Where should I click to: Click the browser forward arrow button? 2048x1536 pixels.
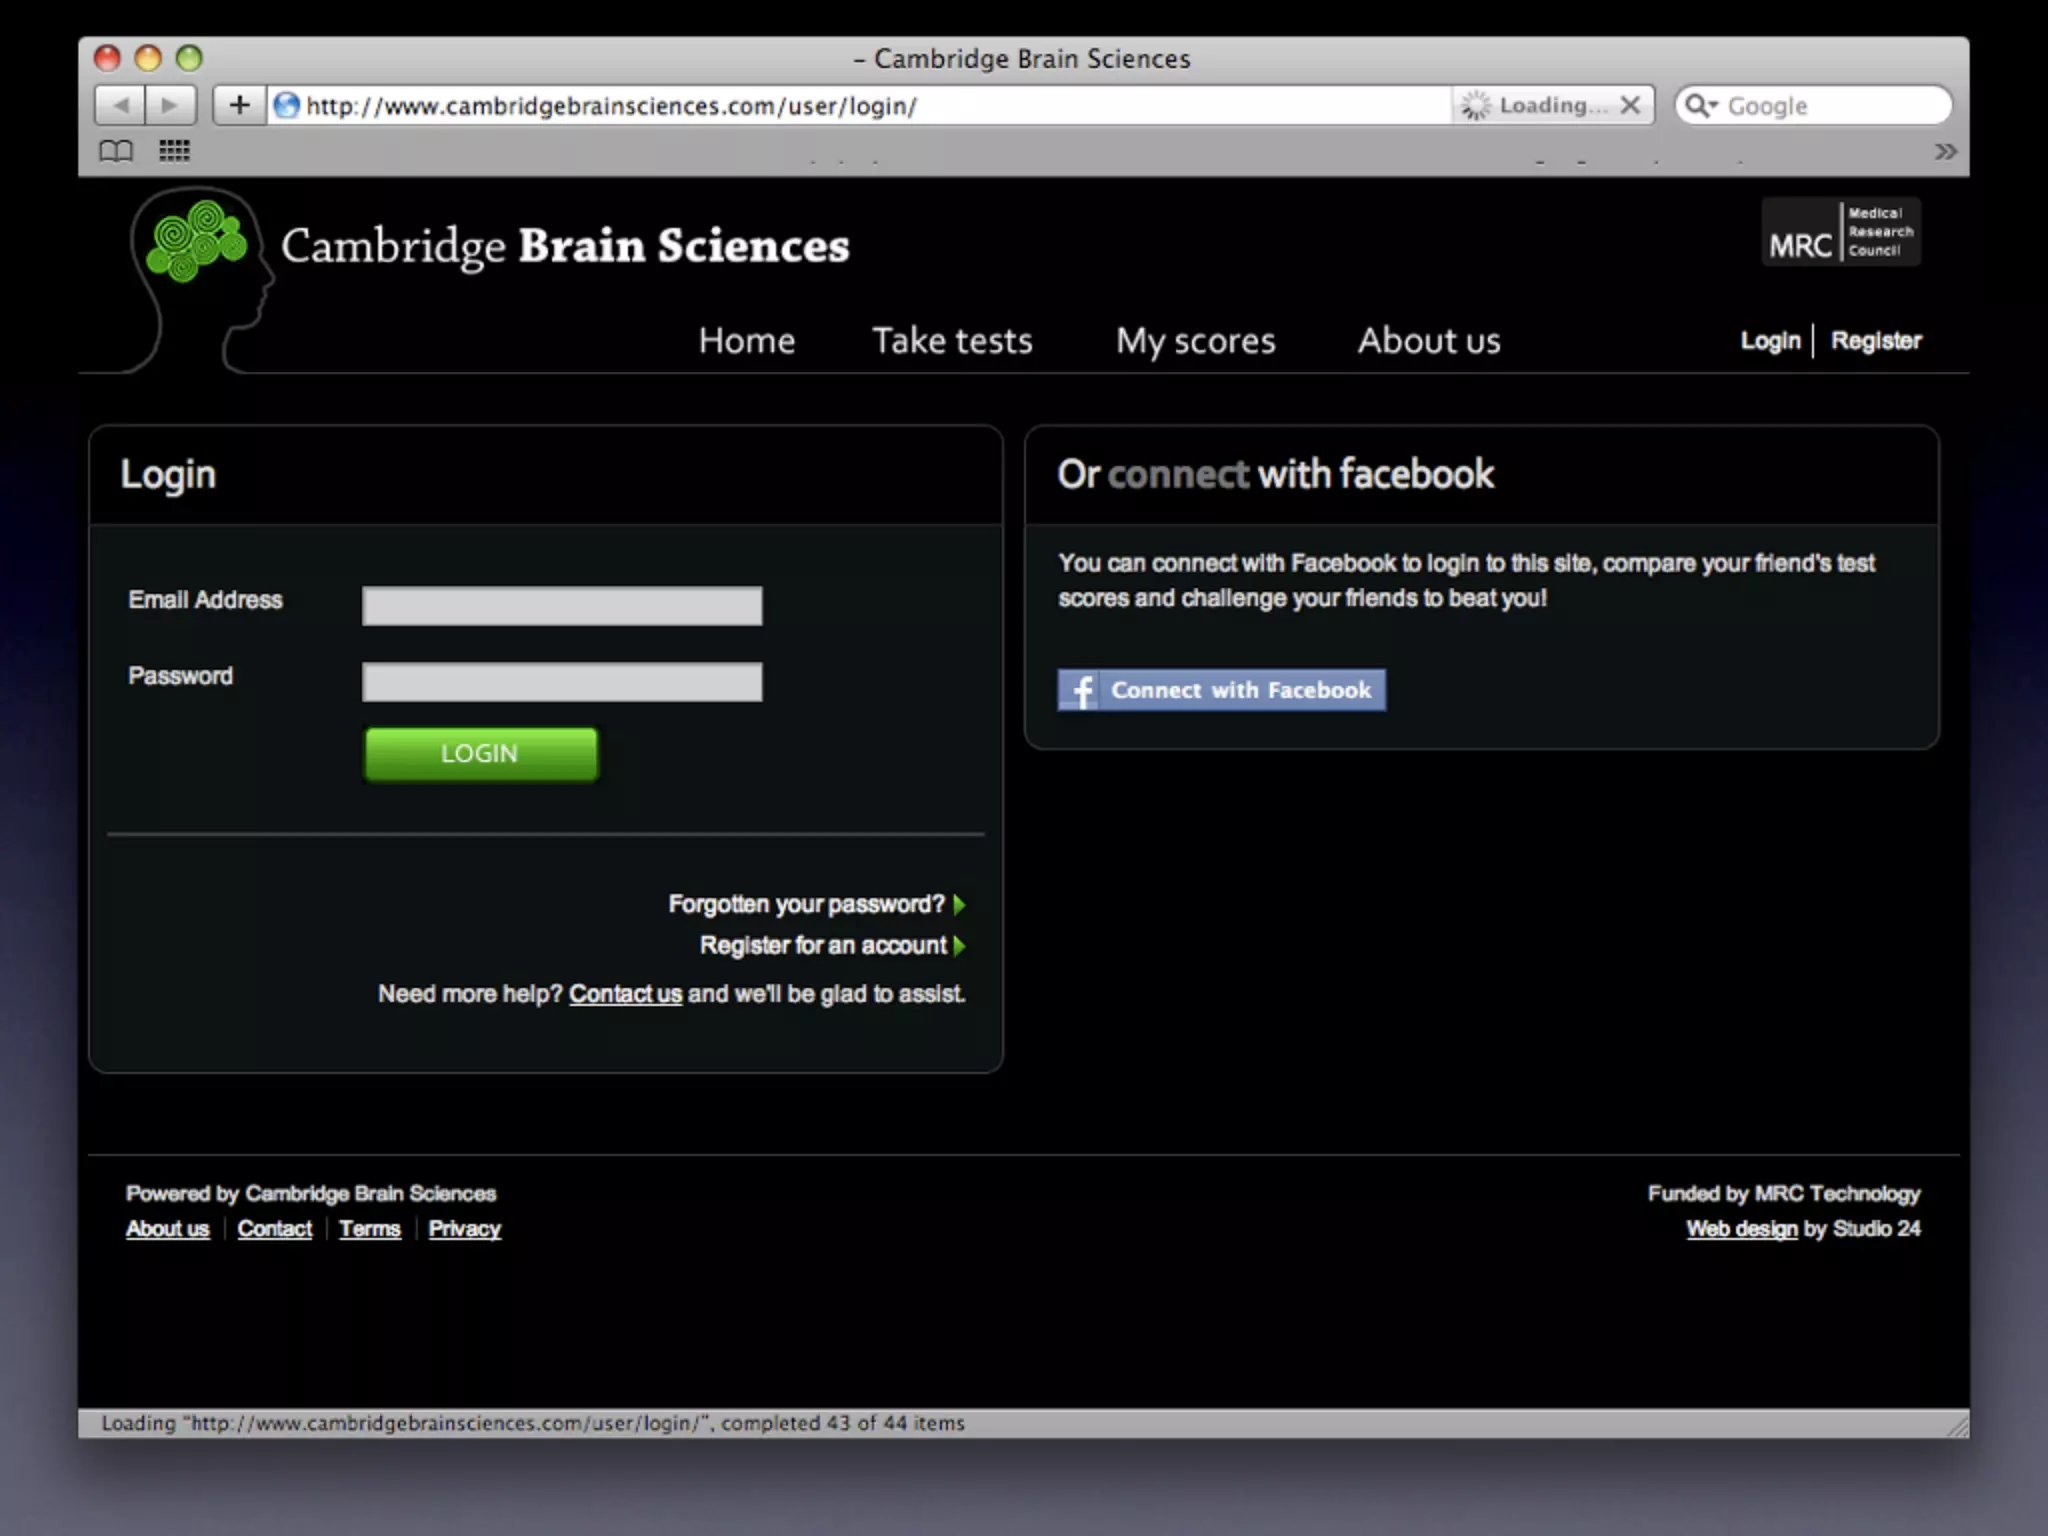169,105
